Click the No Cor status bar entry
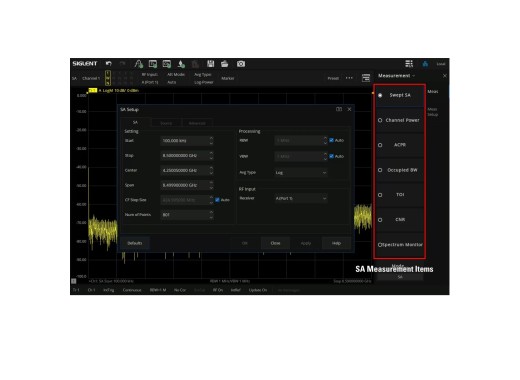 [180, 290]
